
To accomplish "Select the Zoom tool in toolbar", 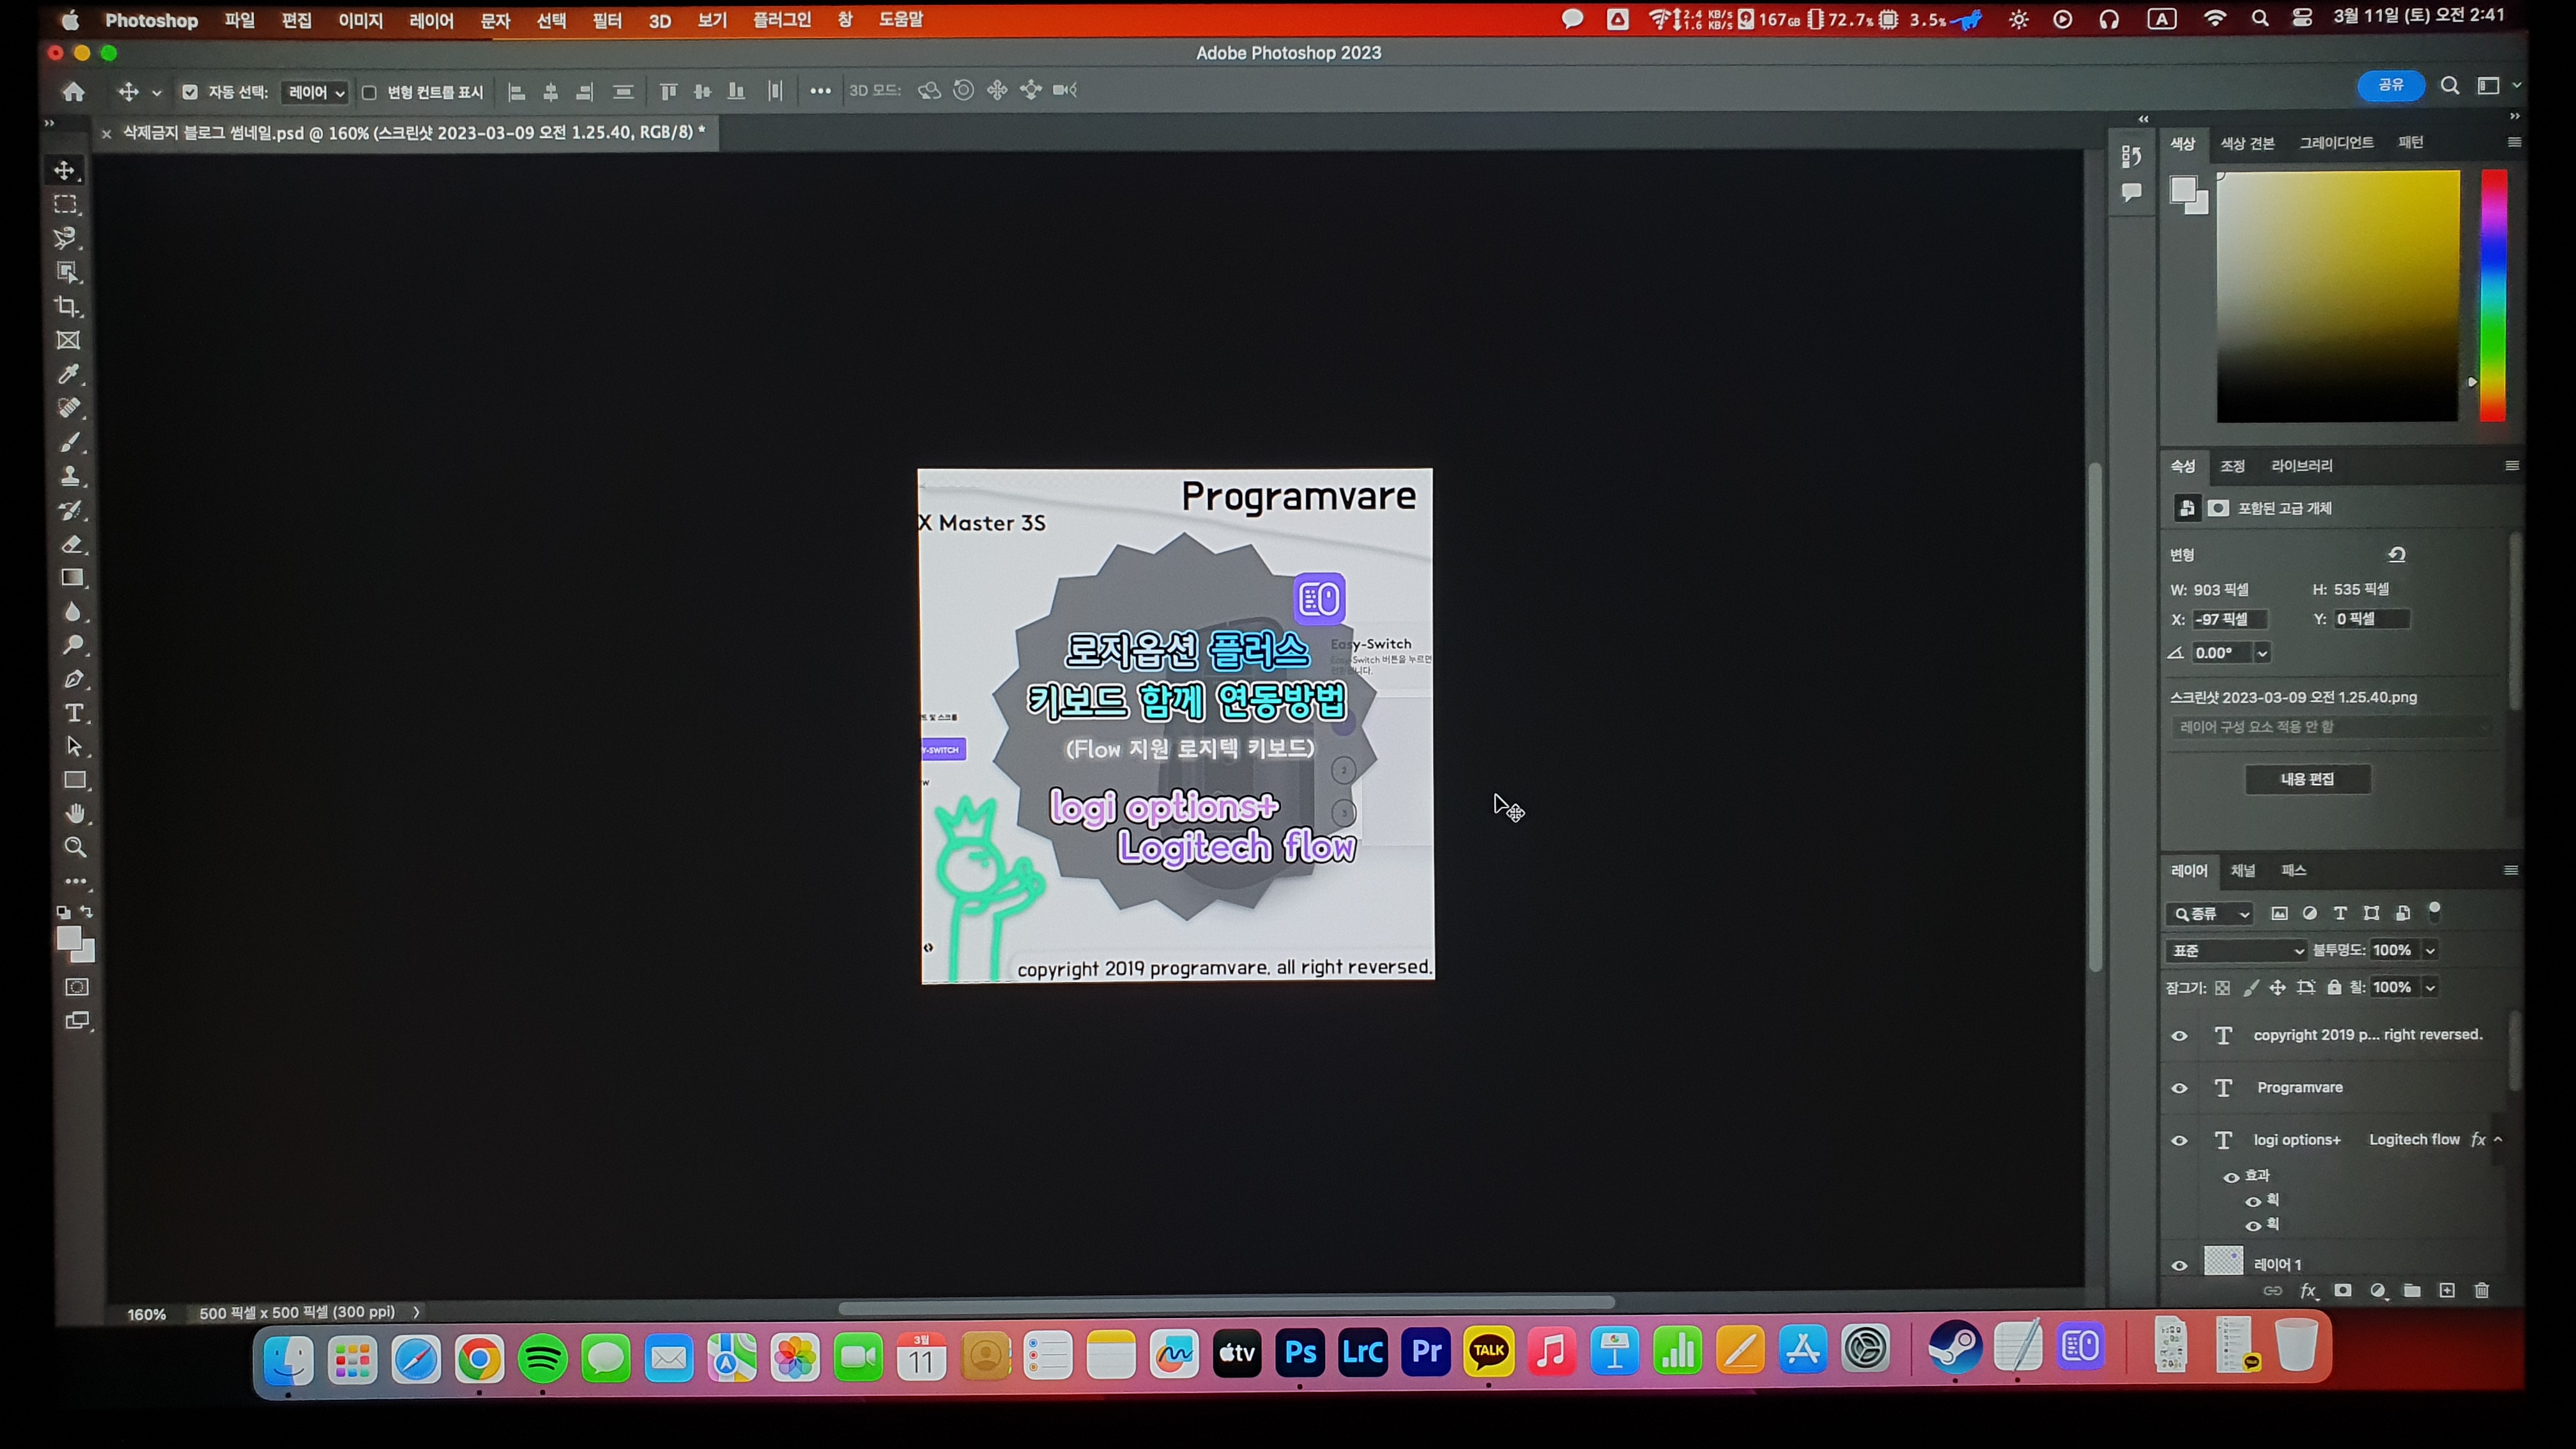I will (75, 847).
